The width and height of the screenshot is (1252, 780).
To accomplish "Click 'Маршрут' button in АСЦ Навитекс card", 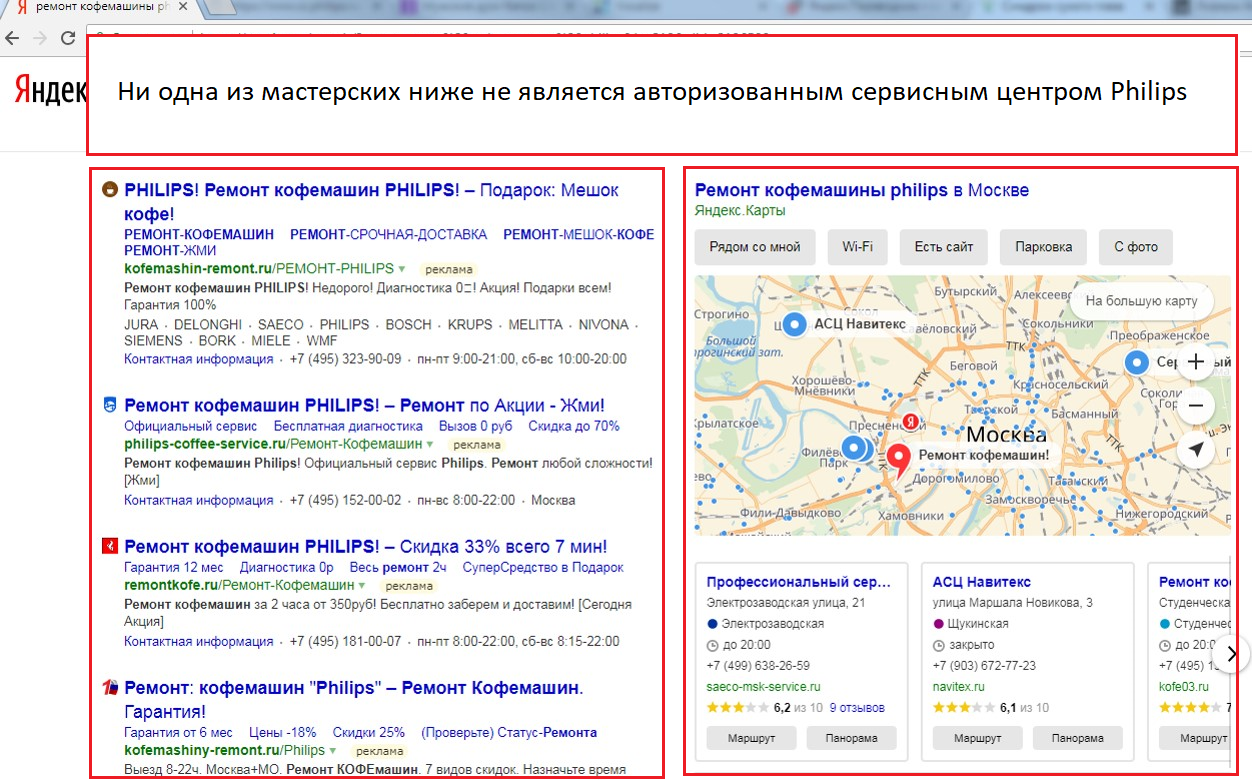I will click(x=977, y=738).
